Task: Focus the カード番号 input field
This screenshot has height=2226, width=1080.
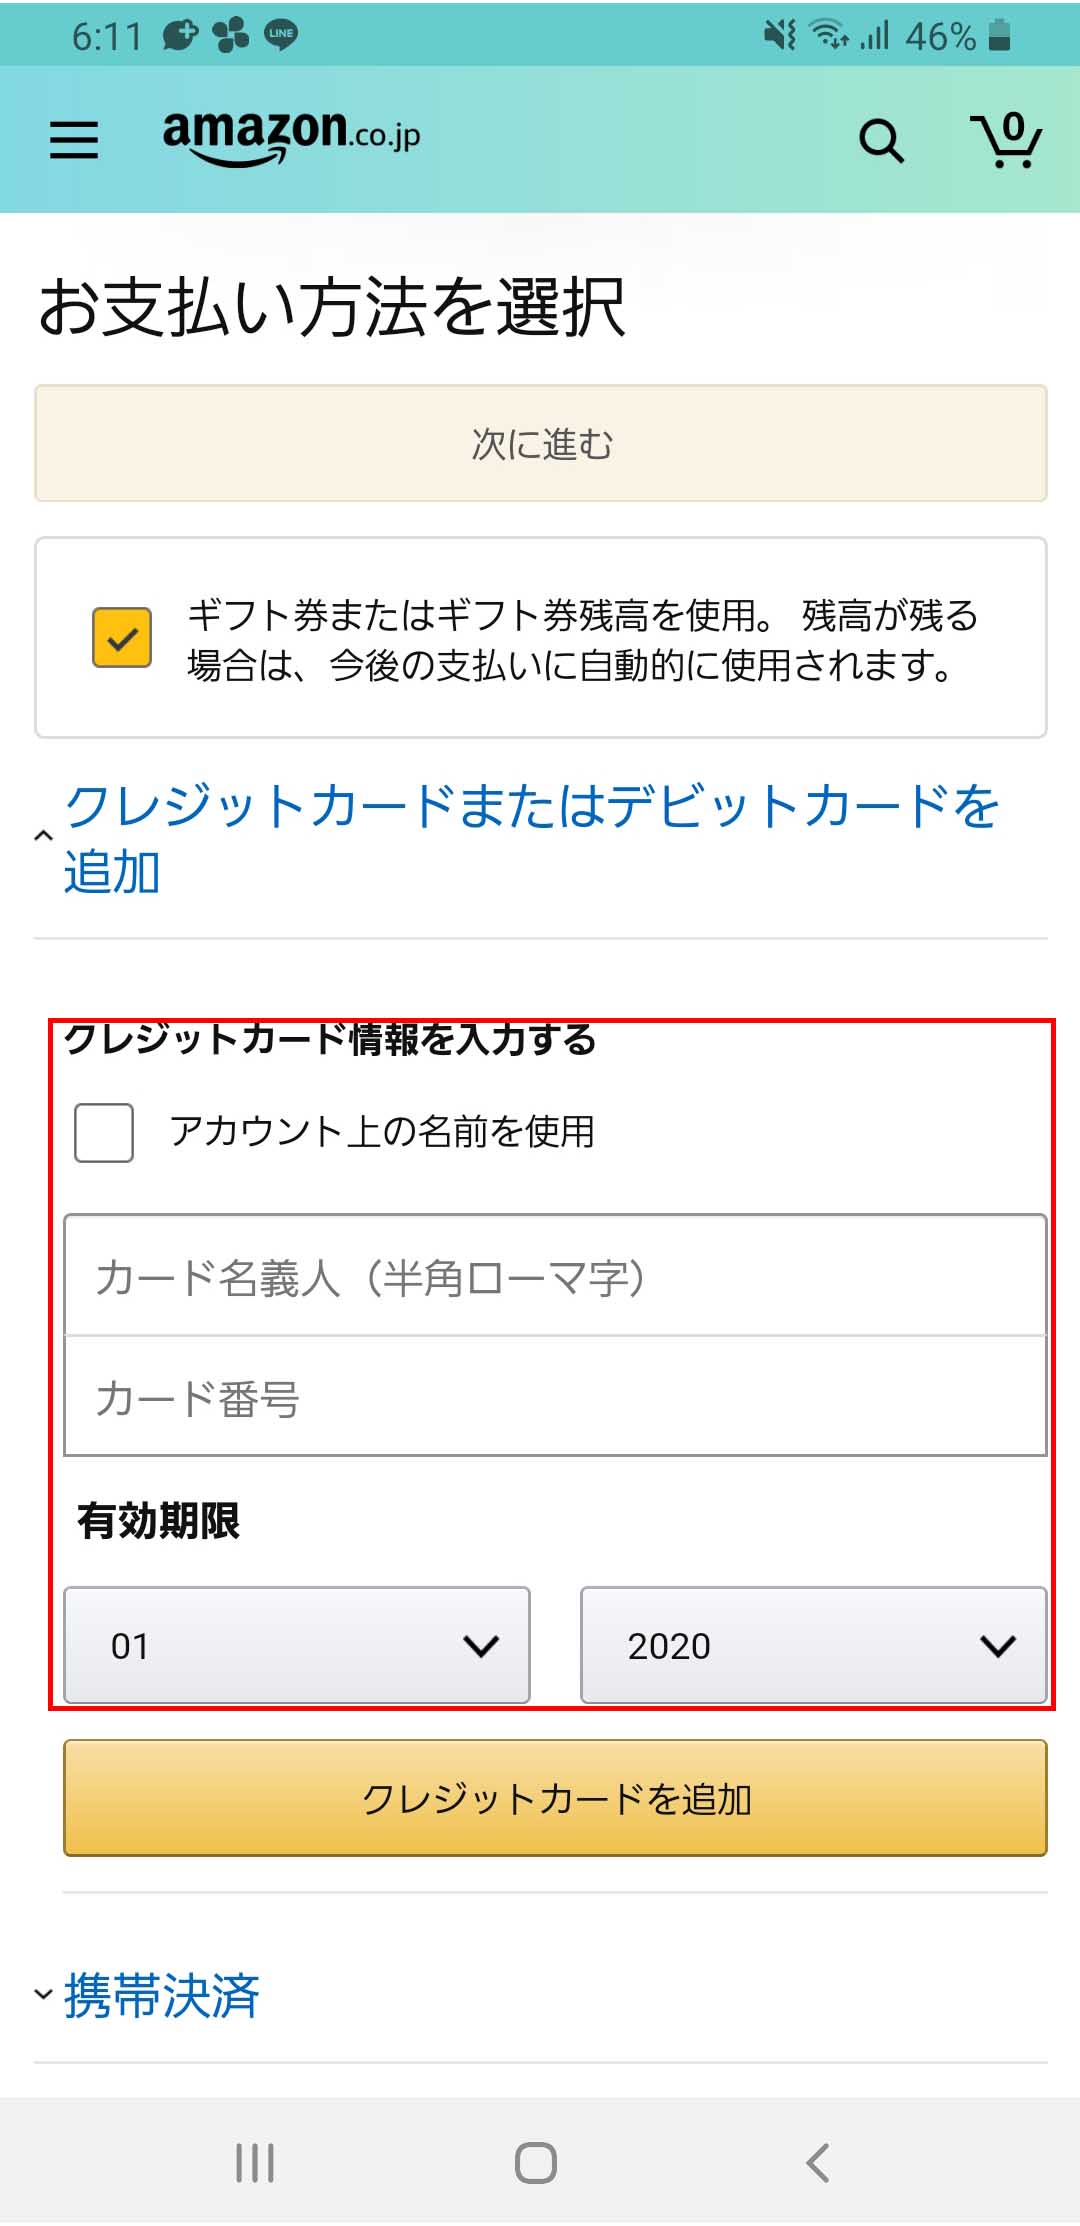Action: 555,1397
